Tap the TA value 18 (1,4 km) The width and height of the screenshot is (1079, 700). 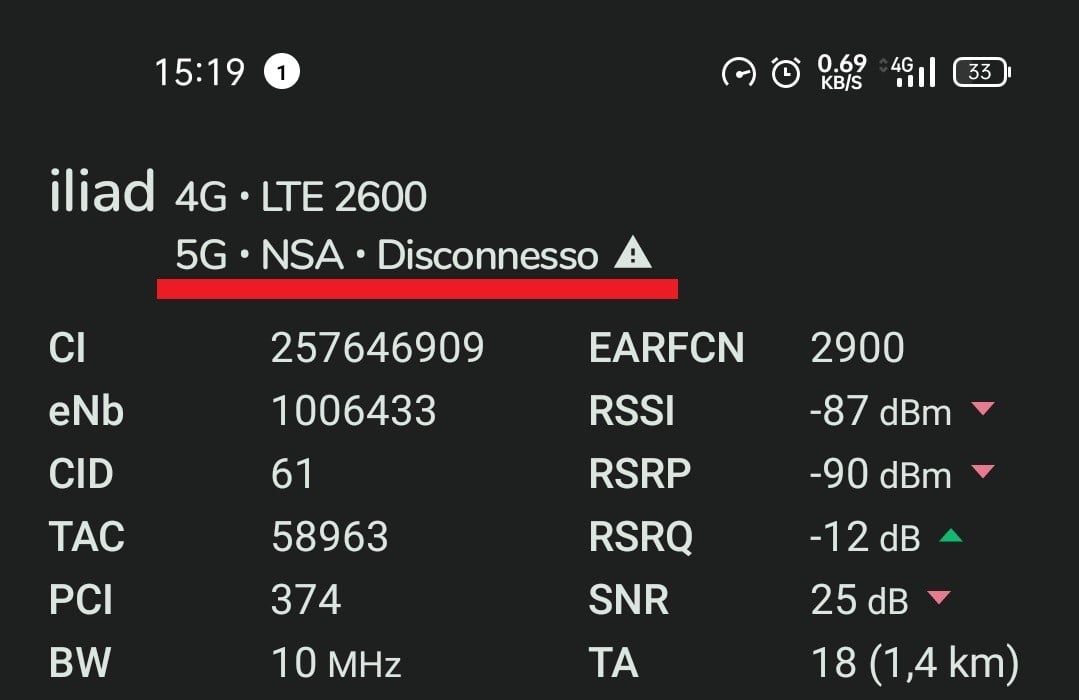[914, 662]
